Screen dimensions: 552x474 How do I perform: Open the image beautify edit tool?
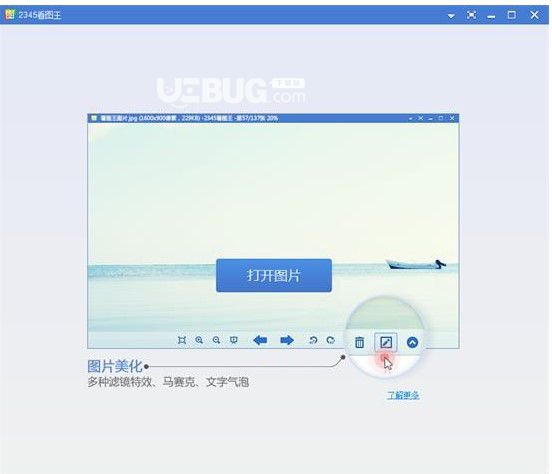pos(386,342)
